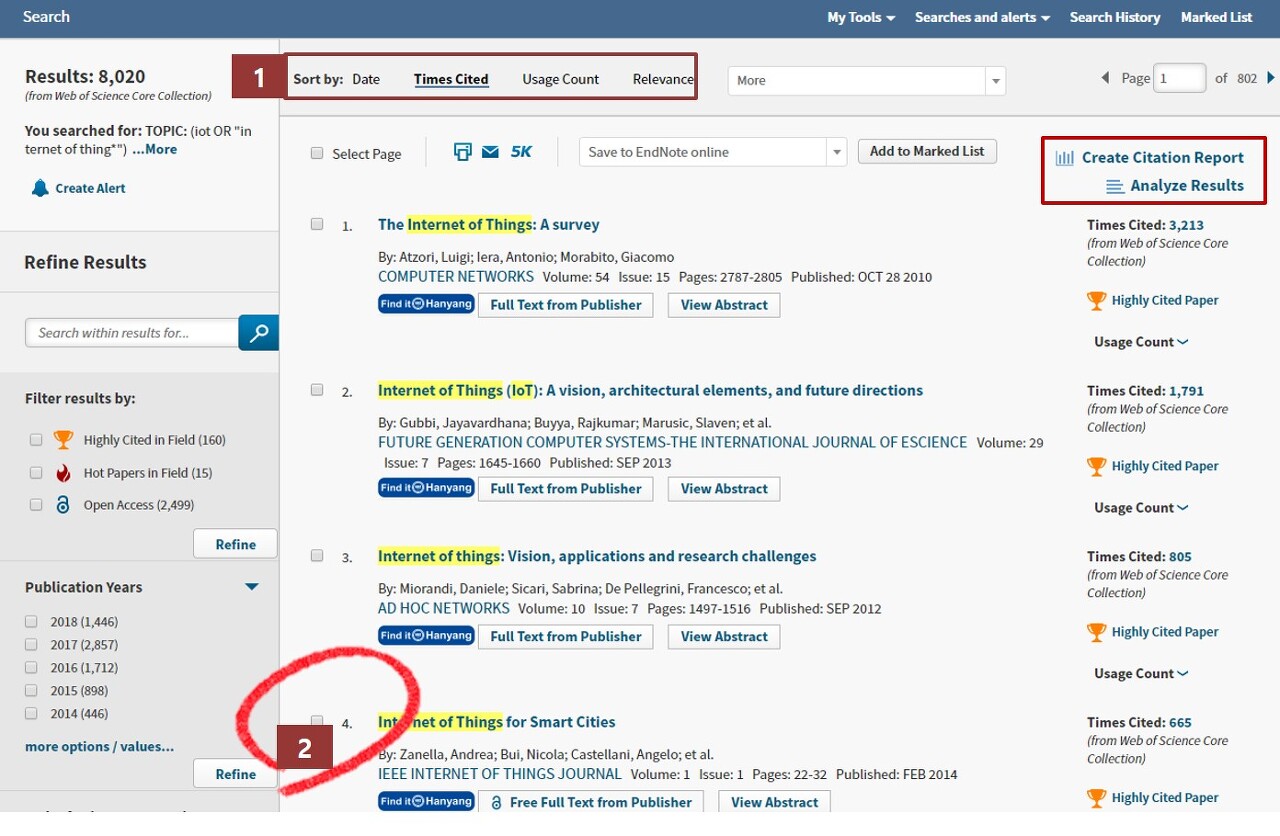Viewport: 1280px width, 836px height.
Task: Click Find it@Hanyang badge for result 1
Action: click(x=426, y=304)
